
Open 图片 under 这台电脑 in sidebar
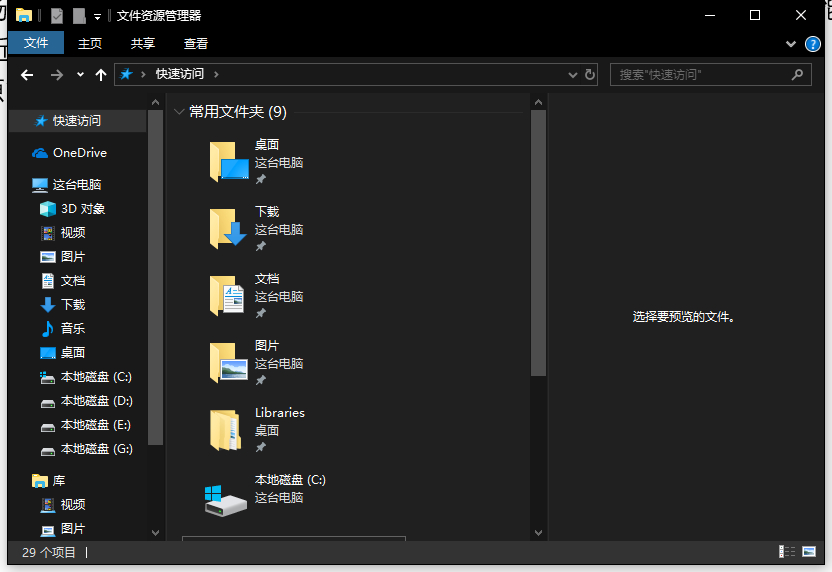[73, 257]
